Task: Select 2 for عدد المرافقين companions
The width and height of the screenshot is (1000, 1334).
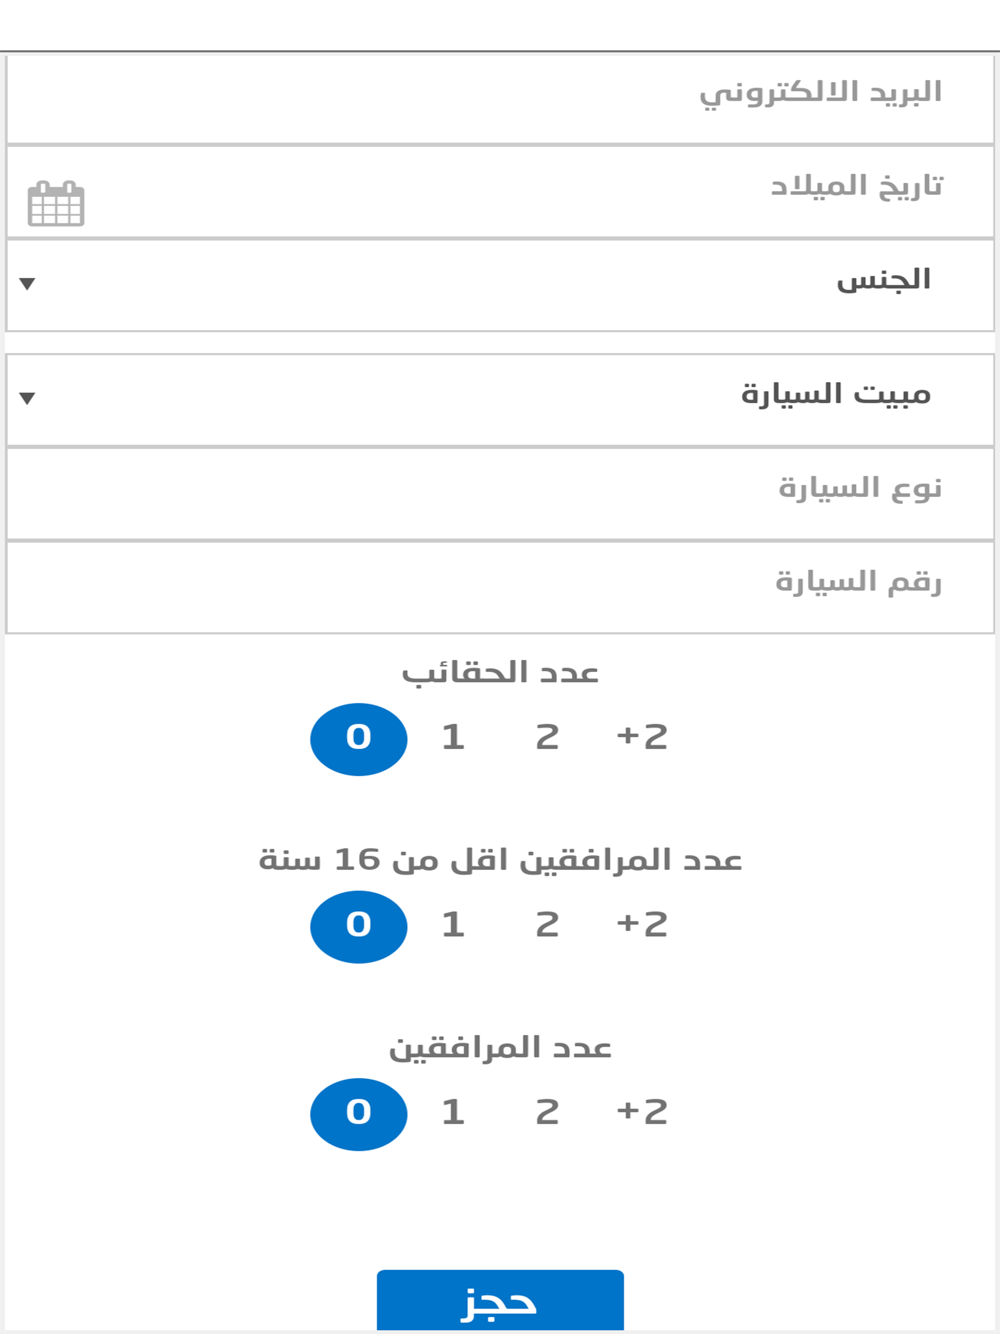Action: [x=547, y=1113]
